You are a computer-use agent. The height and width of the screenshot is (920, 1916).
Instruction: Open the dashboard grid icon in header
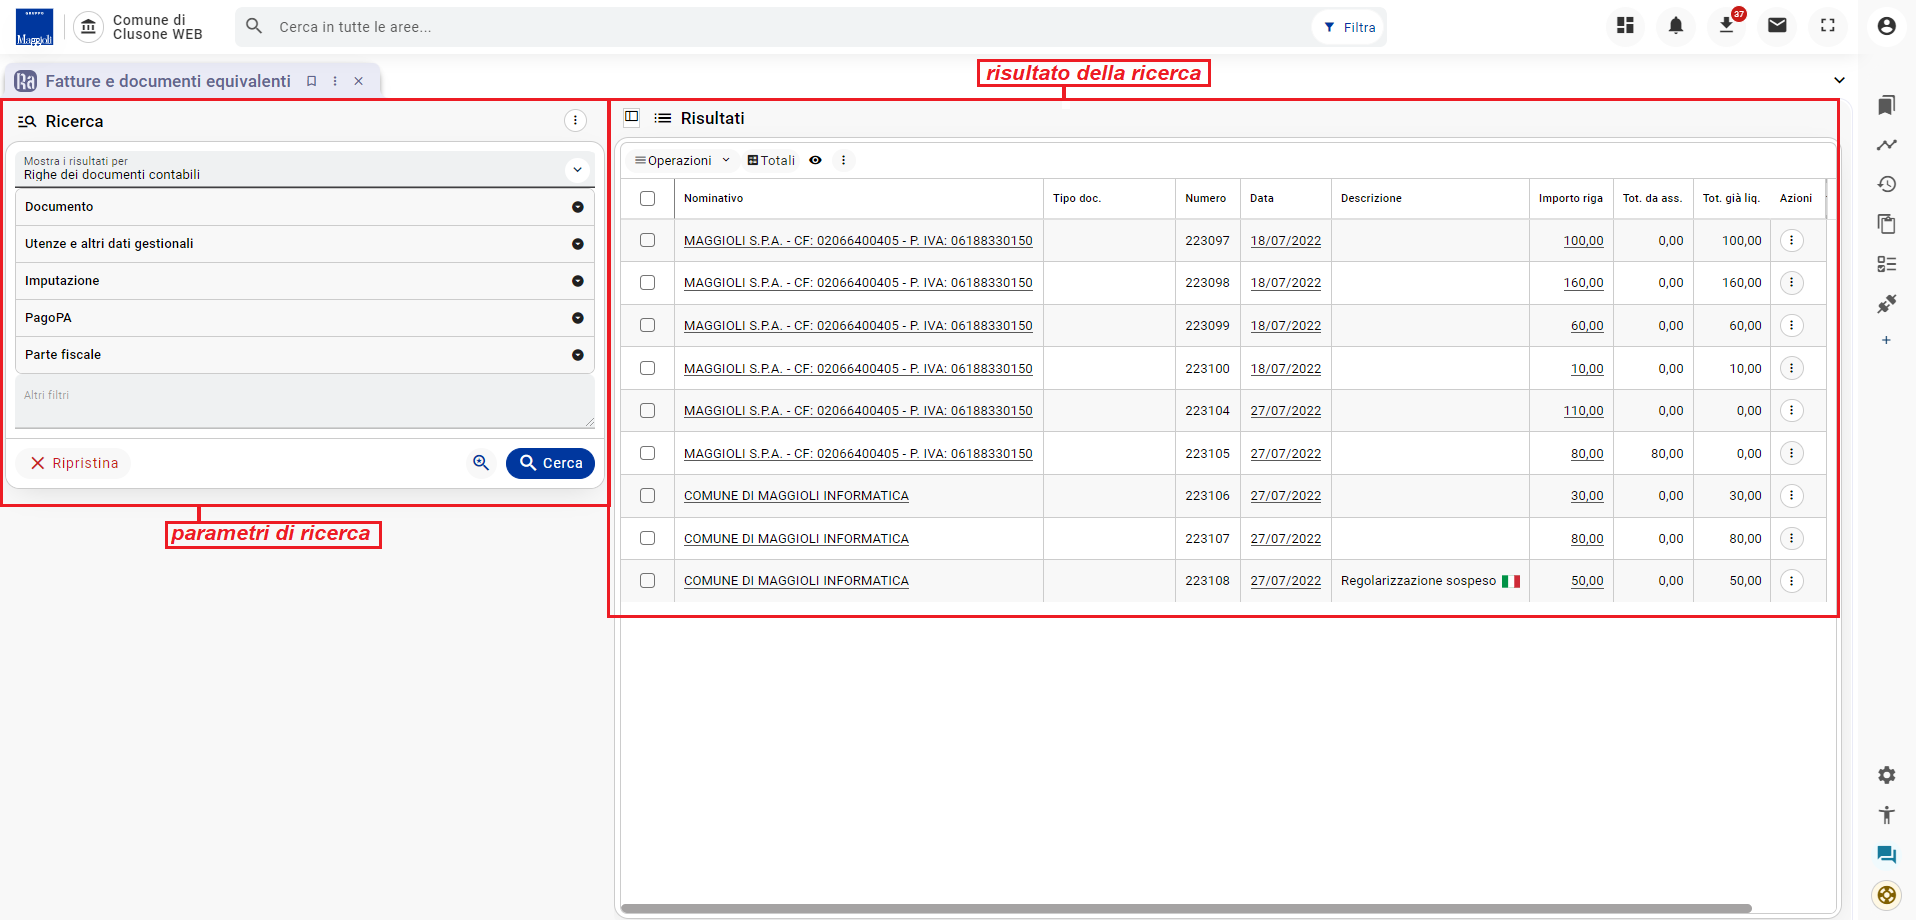pyautogui.click(x=1625, y=26)
